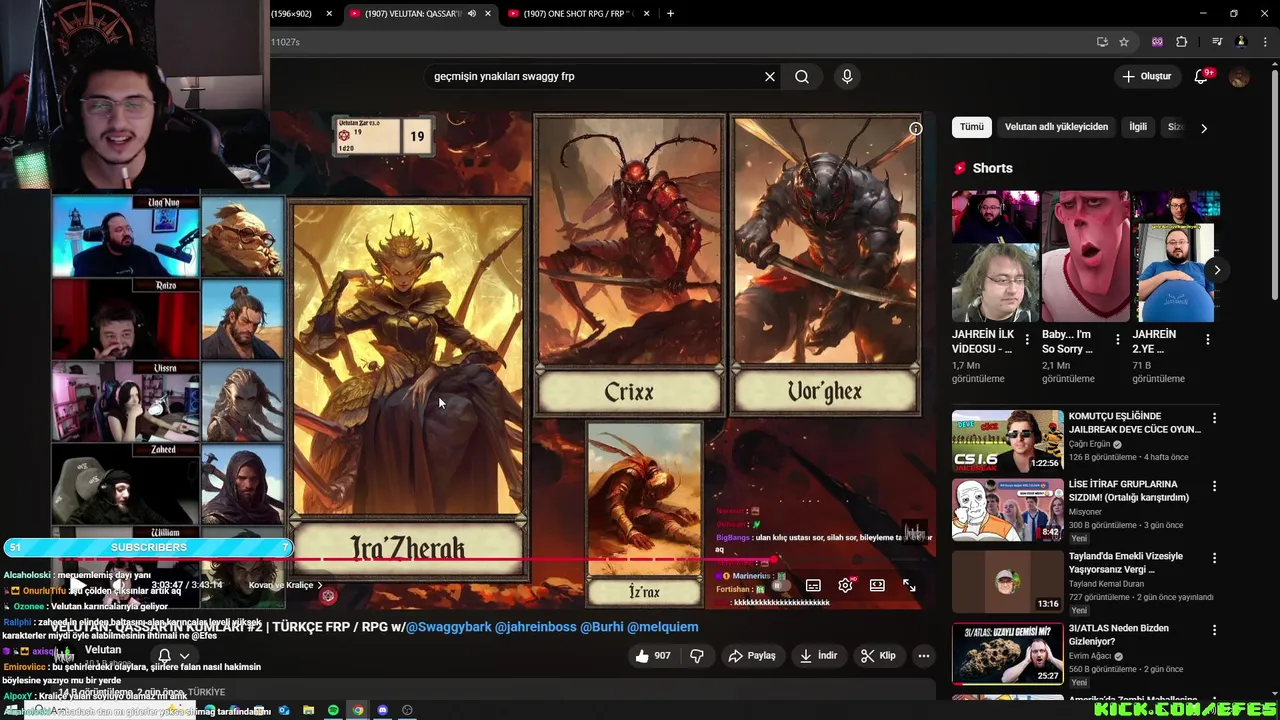Open the JAHREİN İLK VİDEOSU short thumbnail
This screenshot has height=720, width=1280.
point(995,256)
